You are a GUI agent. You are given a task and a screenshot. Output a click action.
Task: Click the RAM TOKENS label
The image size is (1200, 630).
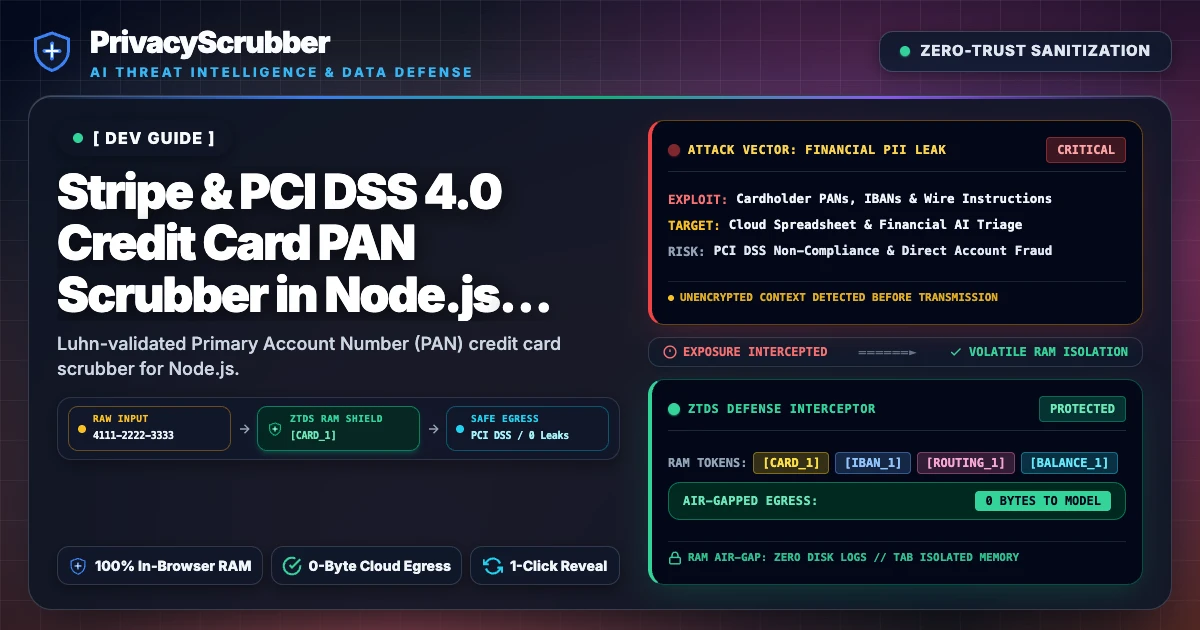click(x=706, y=463)
